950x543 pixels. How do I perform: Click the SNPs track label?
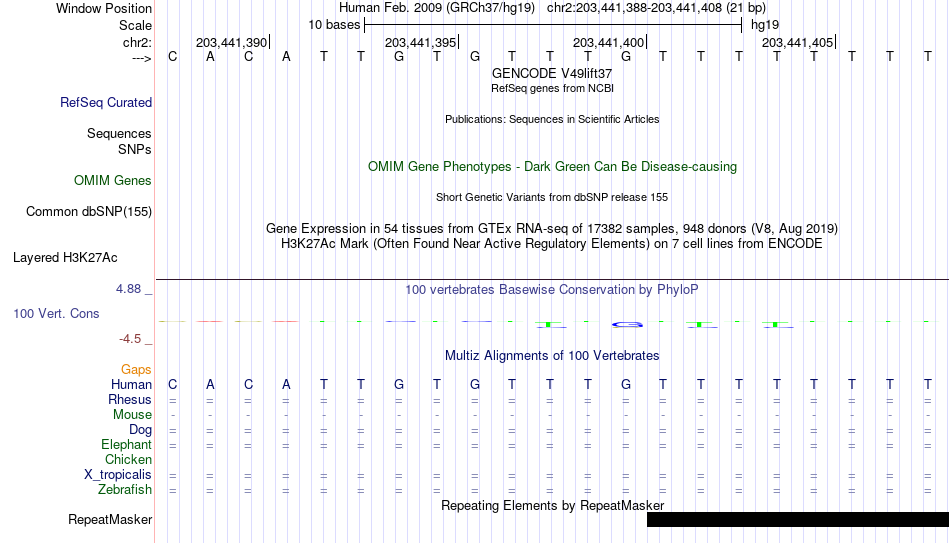[135, 149]
